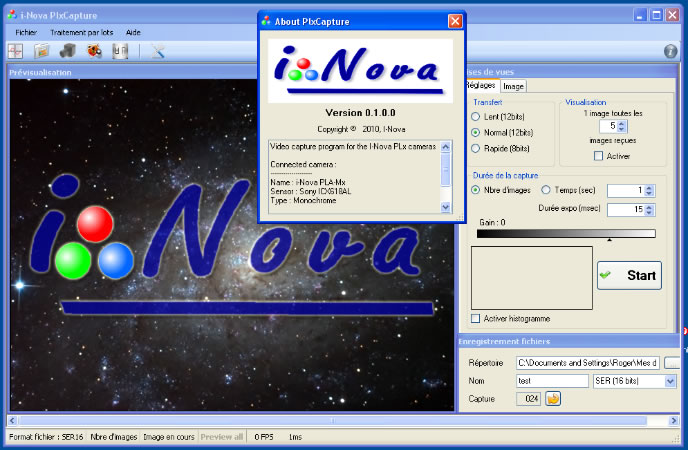Viewport: 688px width, 450px height.
Task: Click the orange arrow icon beside Capture counter
Action: point(553,399)
